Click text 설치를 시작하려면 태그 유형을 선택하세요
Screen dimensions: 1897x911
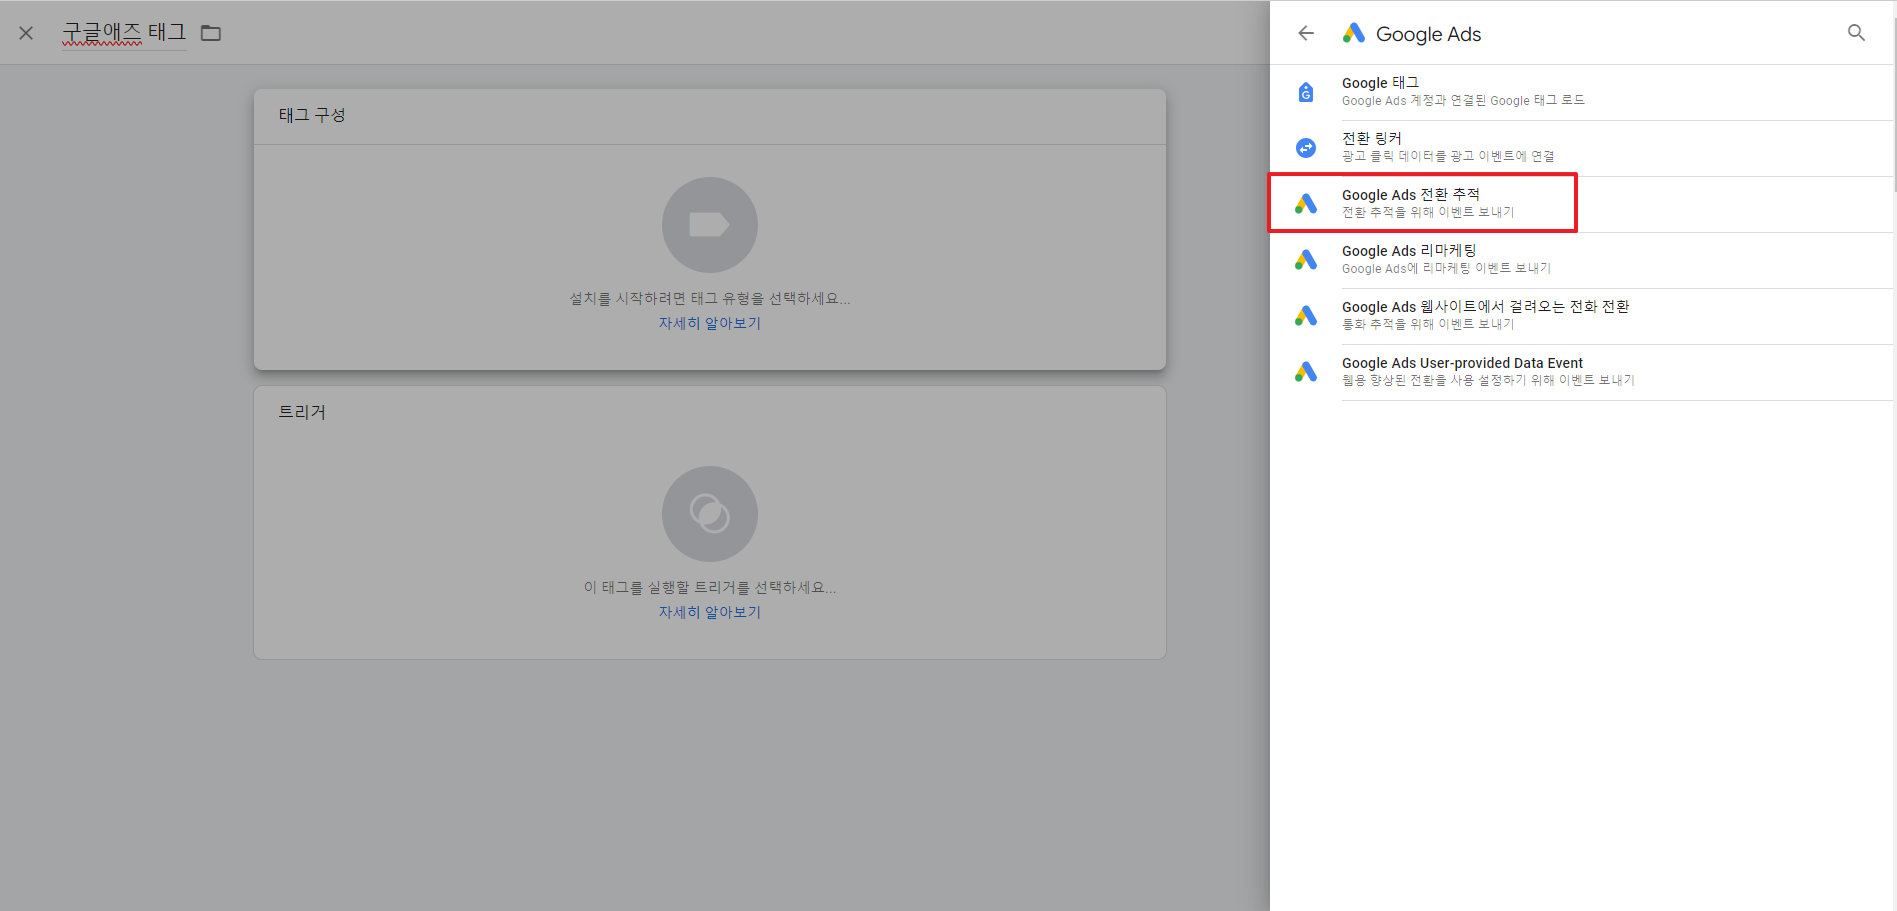(710, 298)
